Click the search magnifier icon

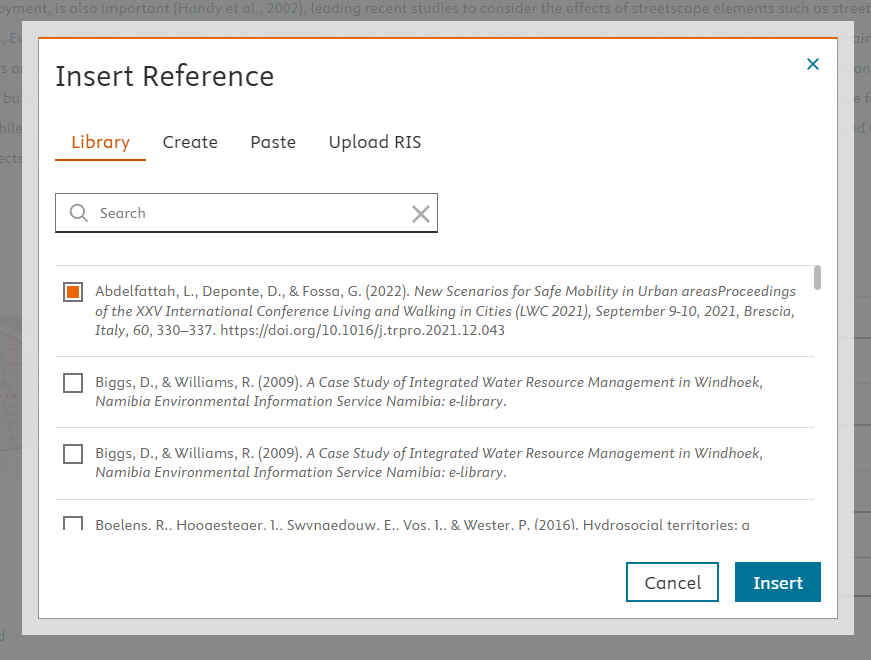click(x=78, y=212)
